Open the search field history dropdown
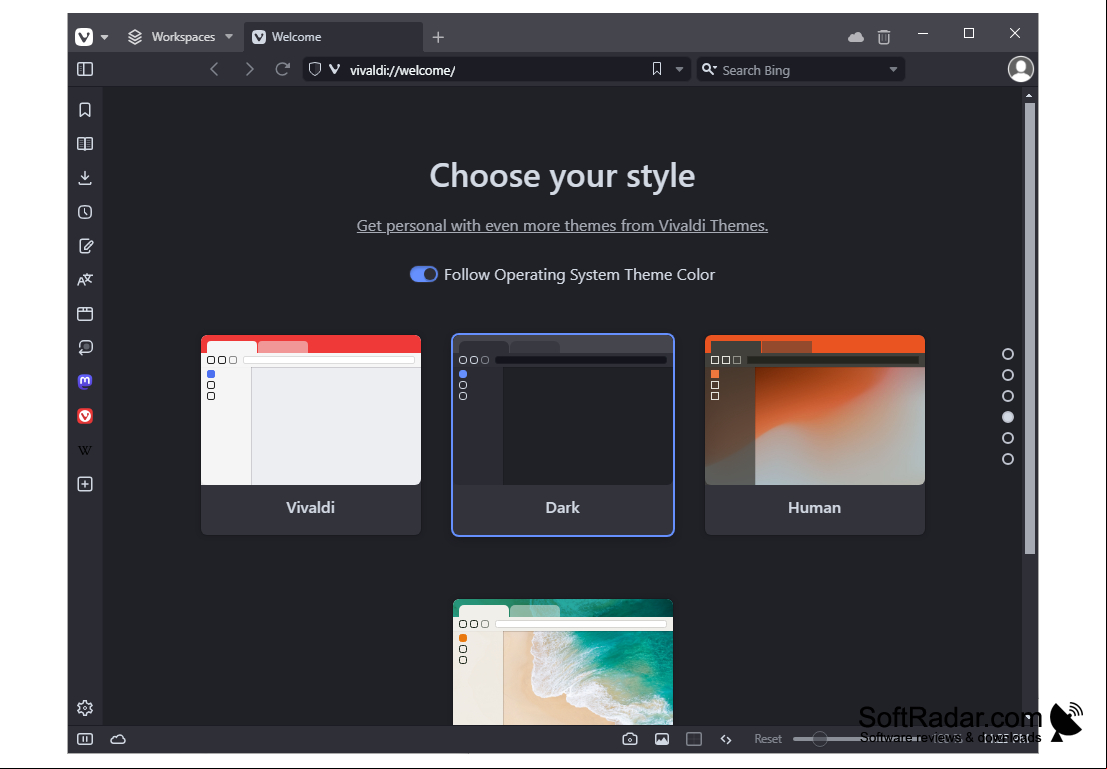The image size is (1107, 769). 893,69
